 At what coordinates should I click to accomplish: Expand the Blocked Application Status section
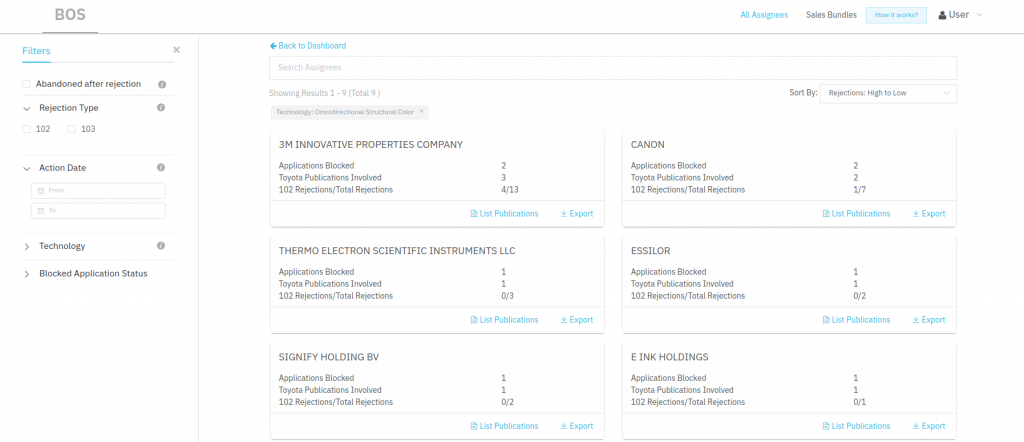pos(27,274)
